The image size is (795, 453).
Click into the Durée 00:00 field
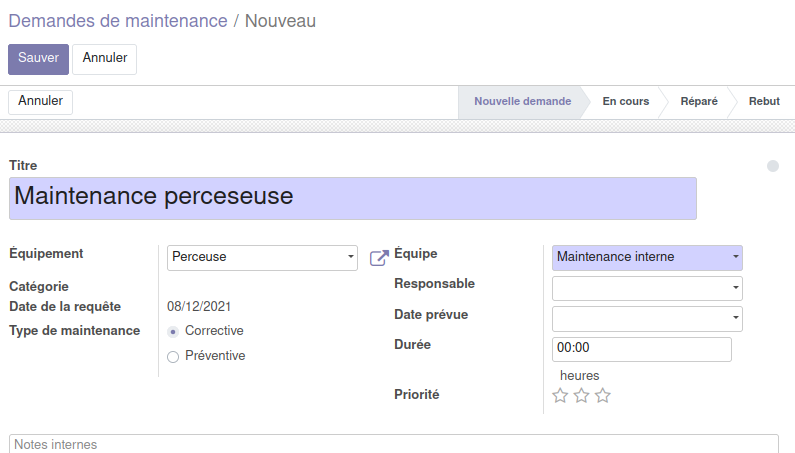tap(641, 349)
